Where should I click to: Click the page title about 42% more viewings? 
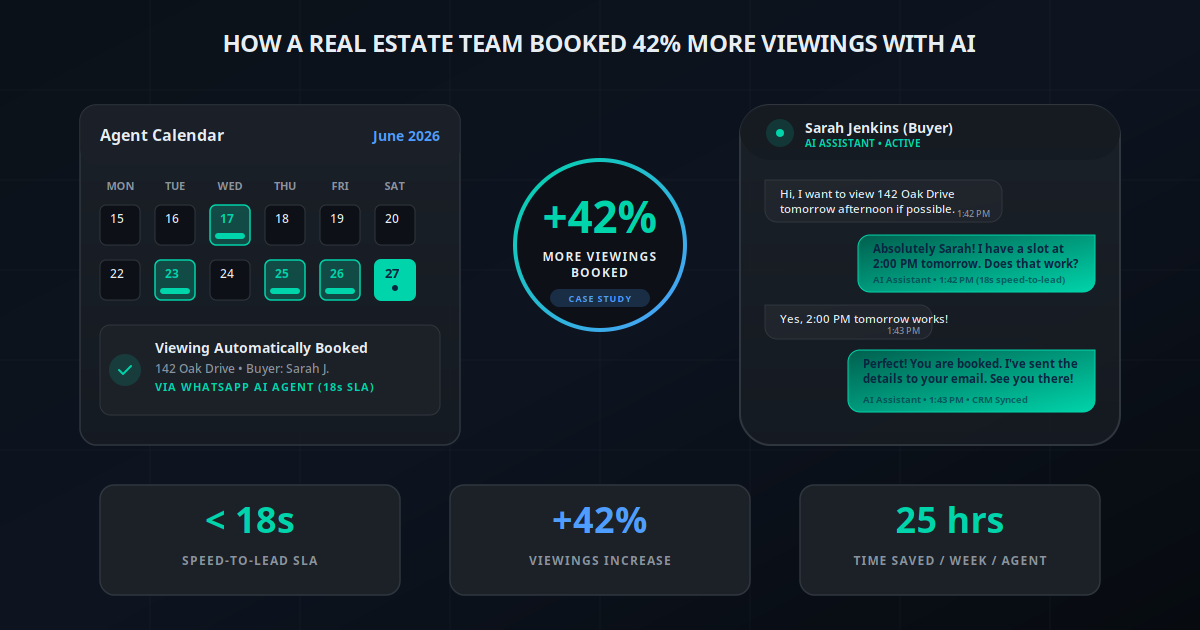click(x=600, y=44)
